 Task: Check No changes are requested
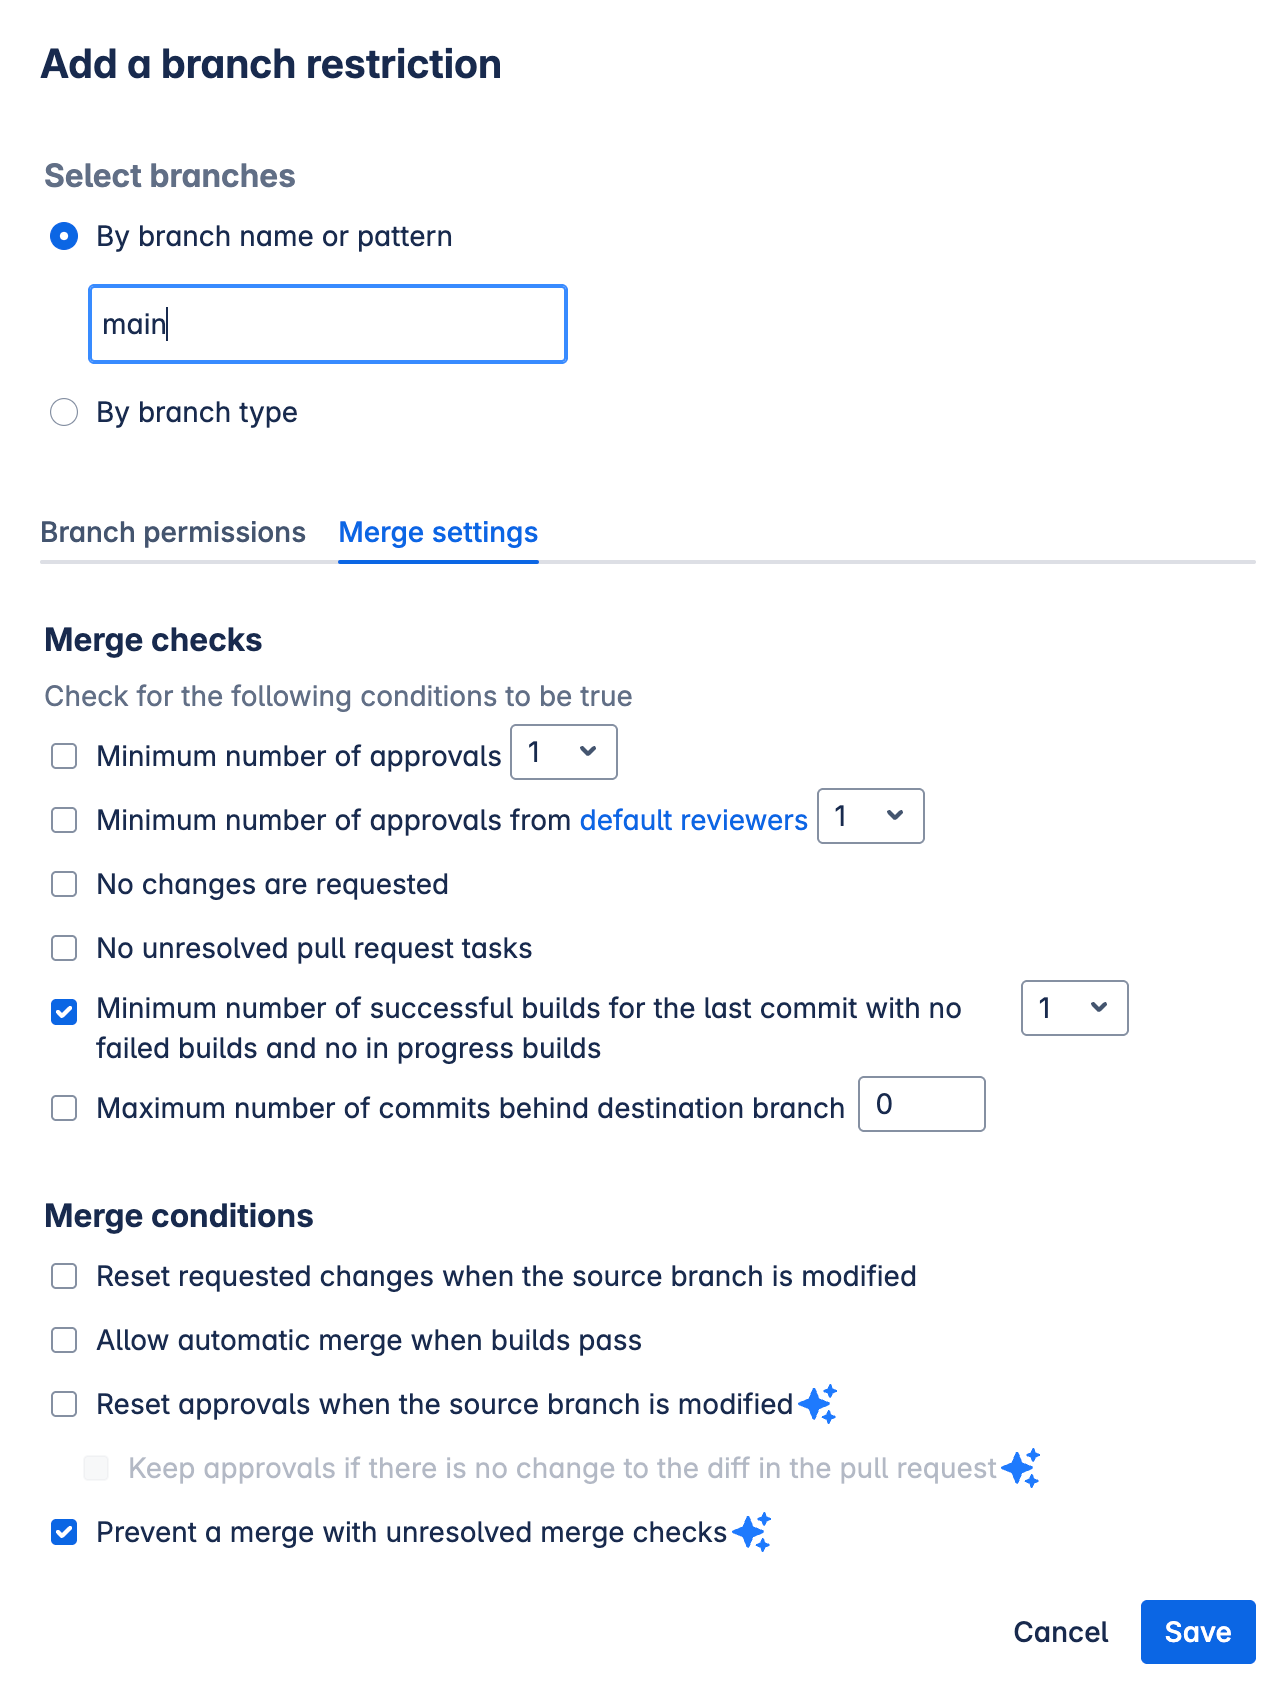(63, 884)
